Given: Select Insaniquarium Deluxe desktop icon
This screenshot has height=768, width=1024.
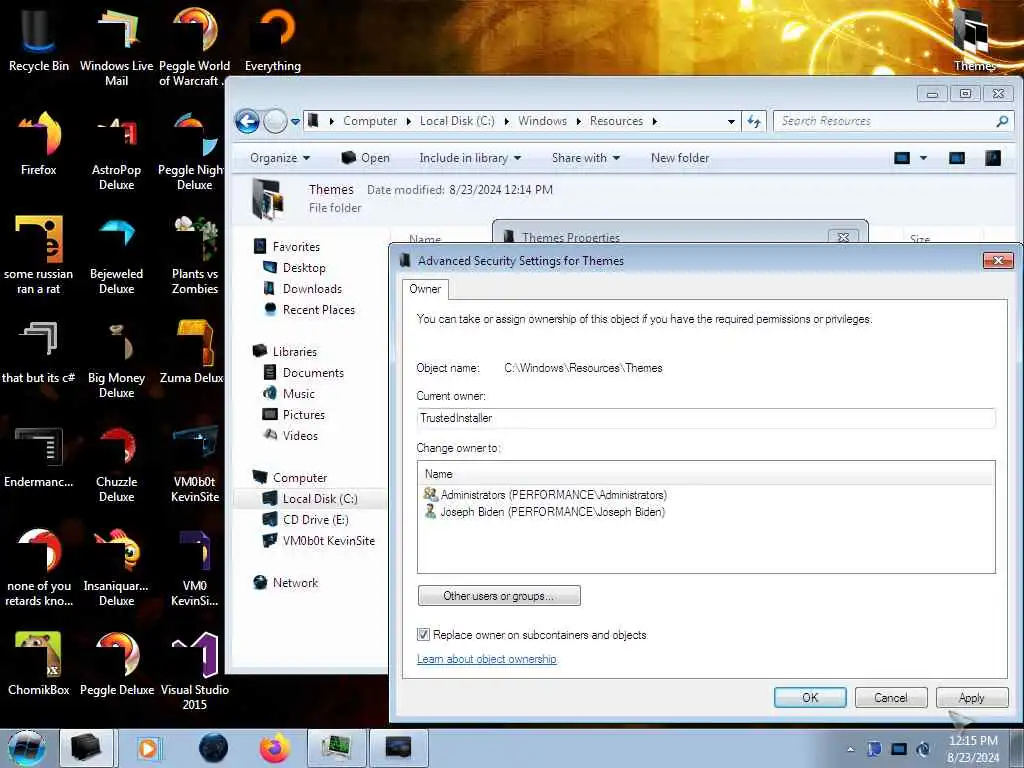Looking at the screenshot, I should point(116,566).
